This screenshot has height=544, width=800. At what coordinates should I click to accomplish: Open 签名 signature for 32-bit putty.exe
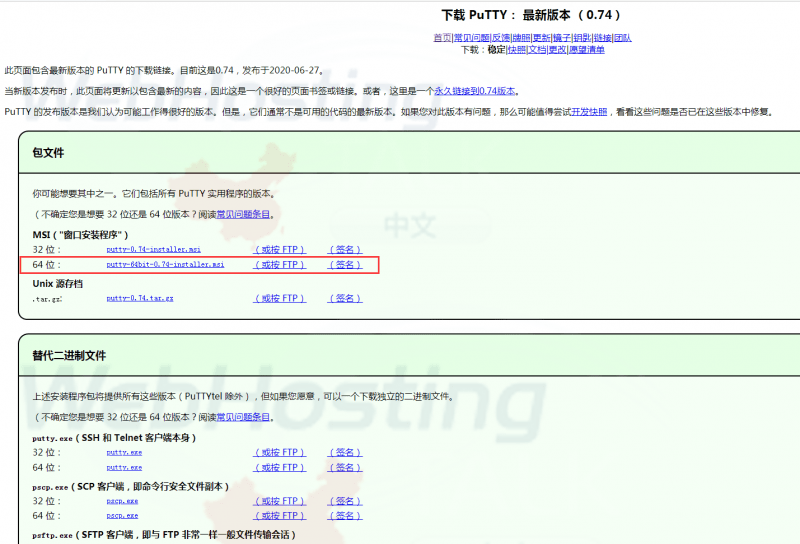coord(345,452)
